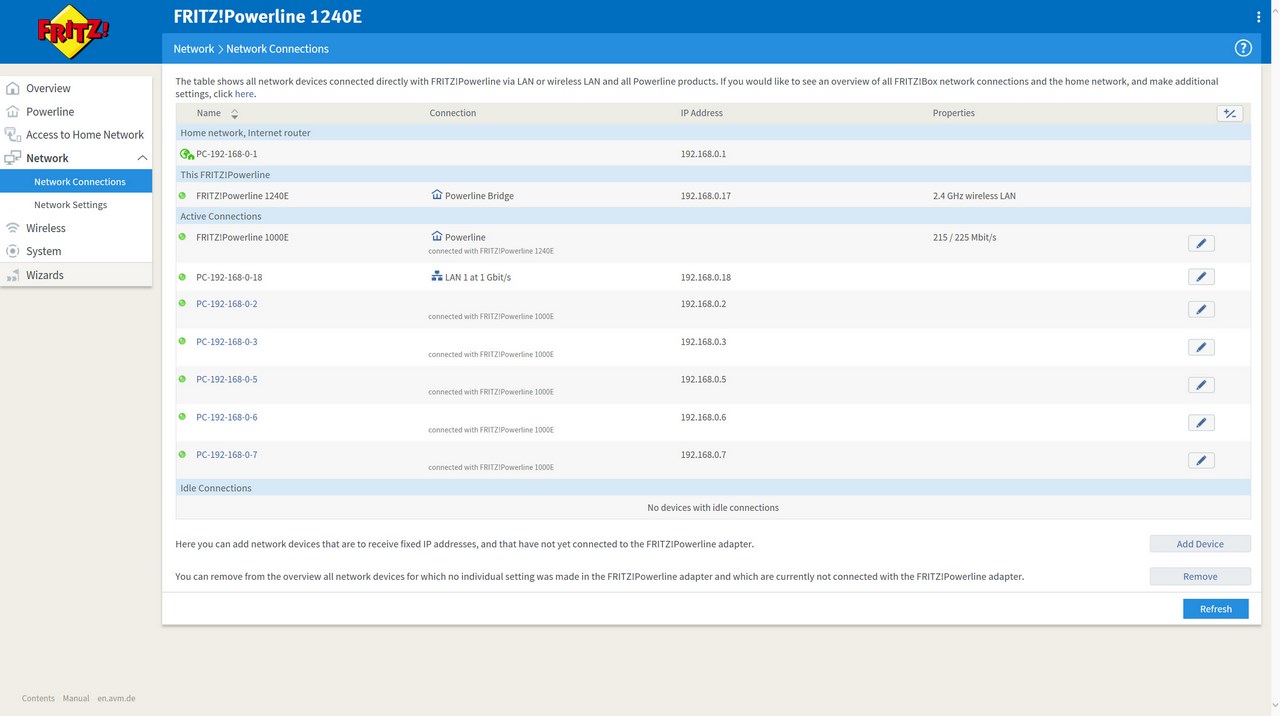
Task: Click the Wireless wifi icon
Action: tap(13, 228)
